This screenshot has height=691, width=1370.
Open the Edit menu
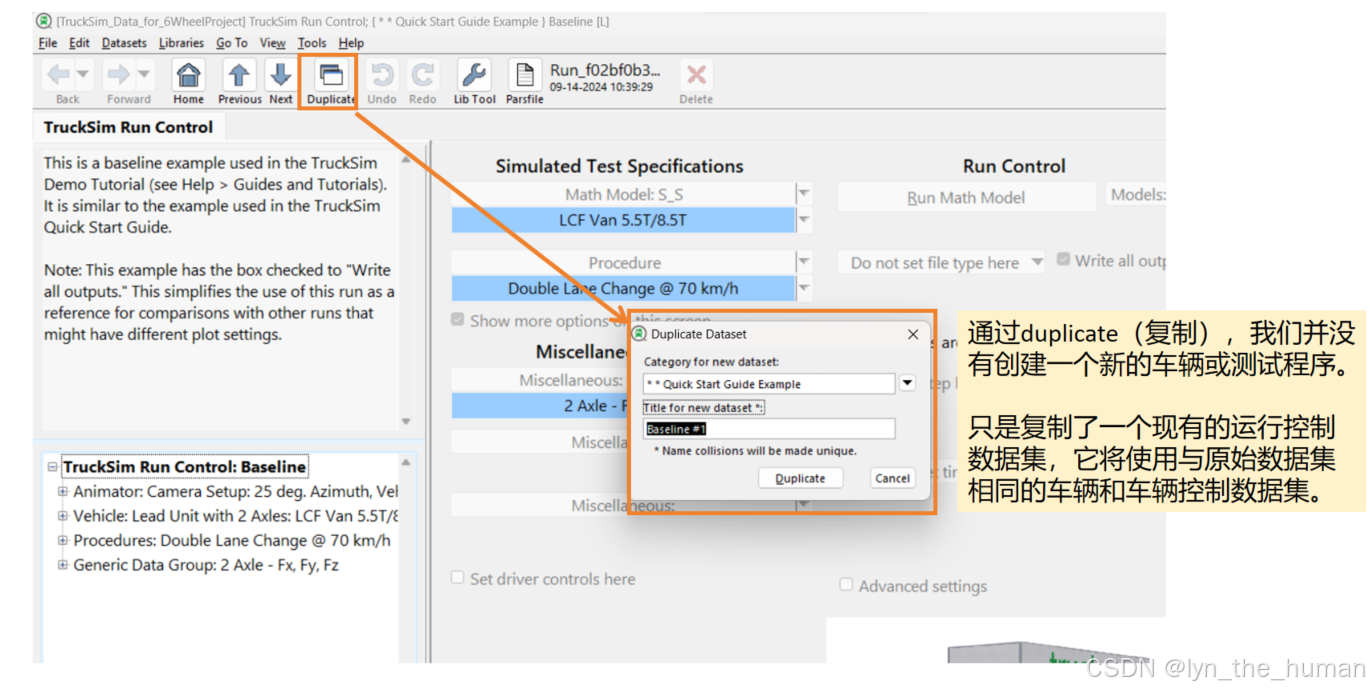click(80, 43)
